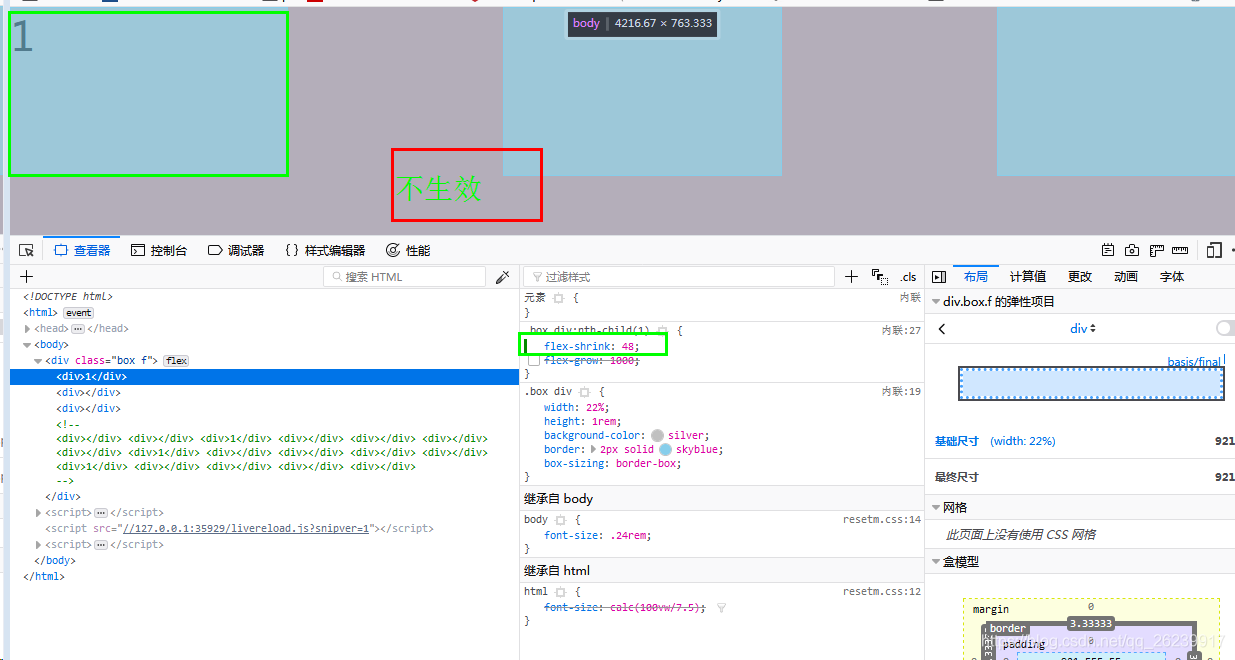Open the .cls class panel
The height and width of the screenshot is (660, 1235).
pos(908,277)
